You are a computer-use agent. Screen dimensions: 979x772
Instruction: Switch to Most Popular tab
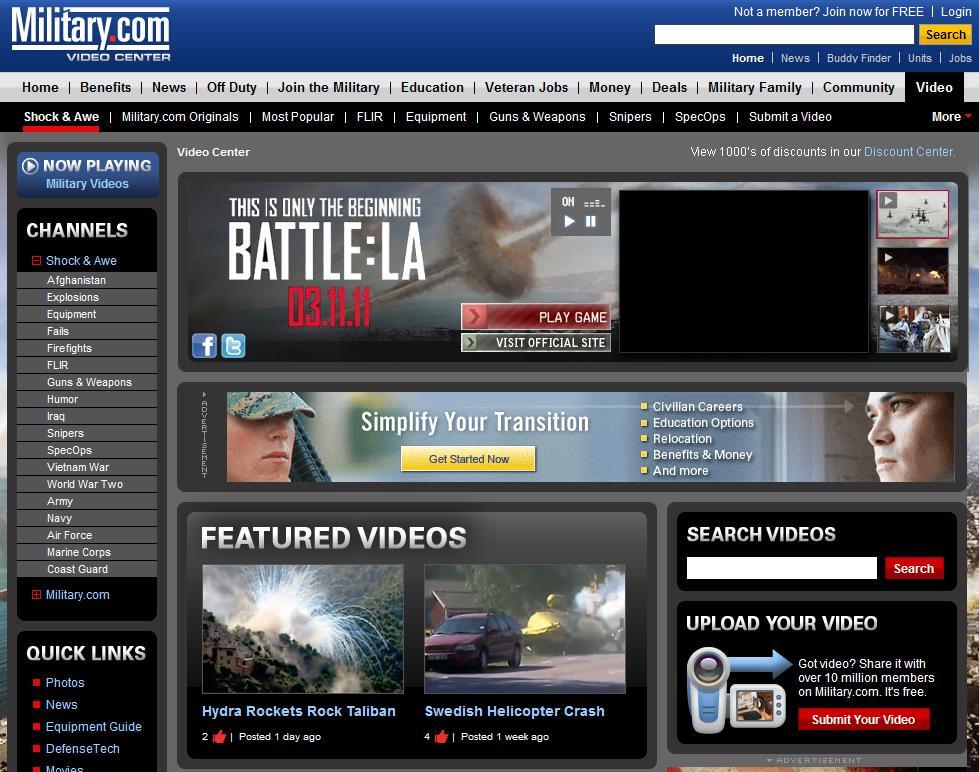(x=298, y=117)
